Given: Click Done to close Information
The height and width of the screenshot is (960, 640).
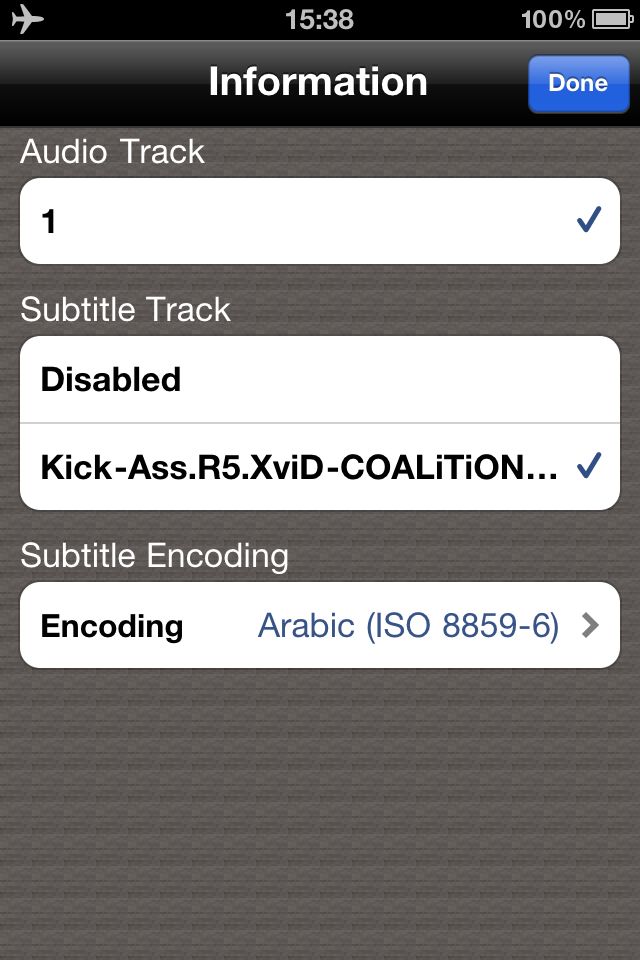Looking at the screenshot, I should 579,84.
